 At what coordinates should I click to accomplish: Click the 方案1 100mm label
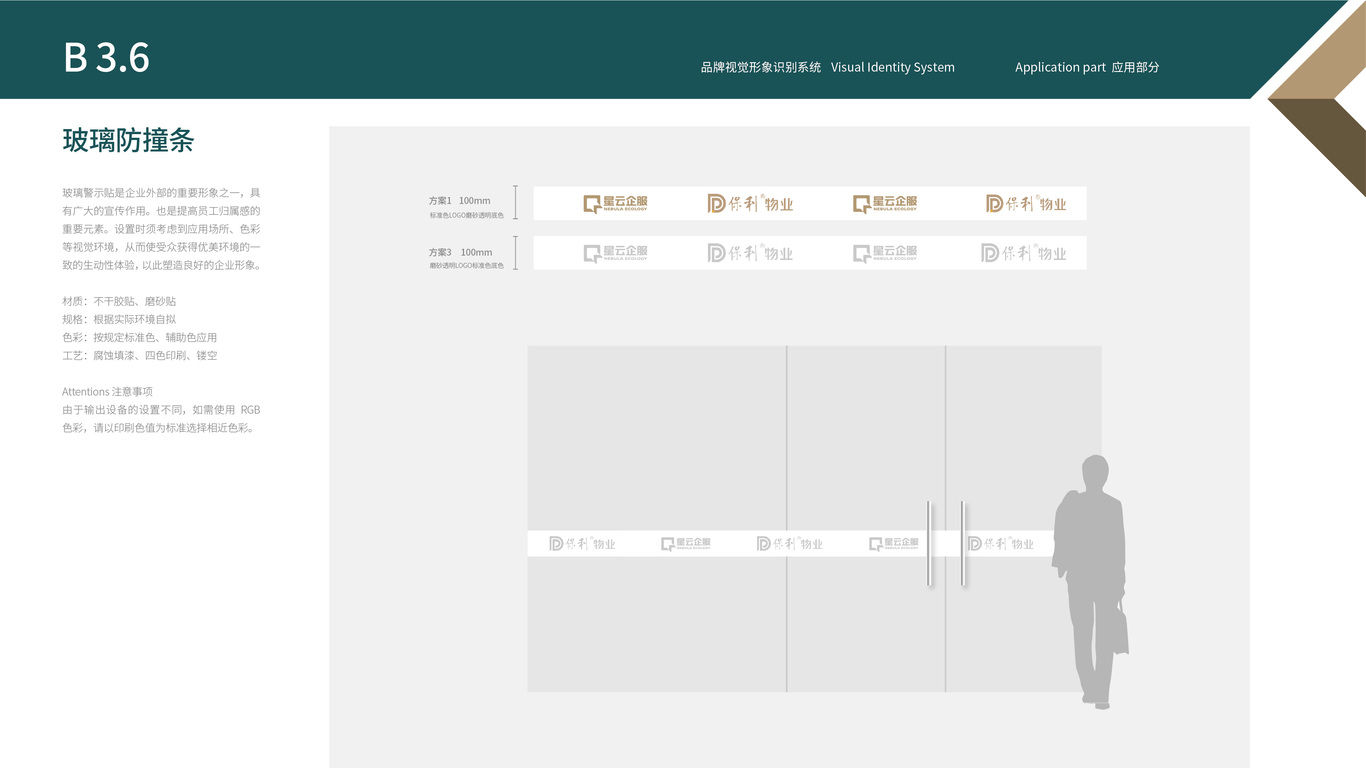[x=460, y=201]
